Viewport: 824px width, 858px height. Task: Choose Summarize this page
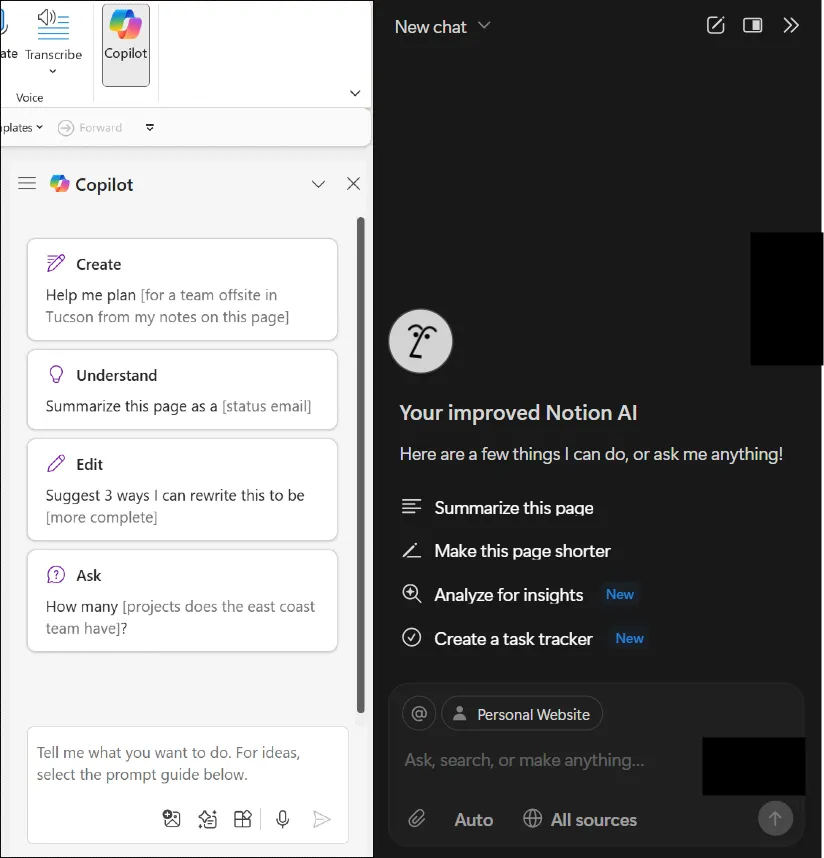(497, 507)
